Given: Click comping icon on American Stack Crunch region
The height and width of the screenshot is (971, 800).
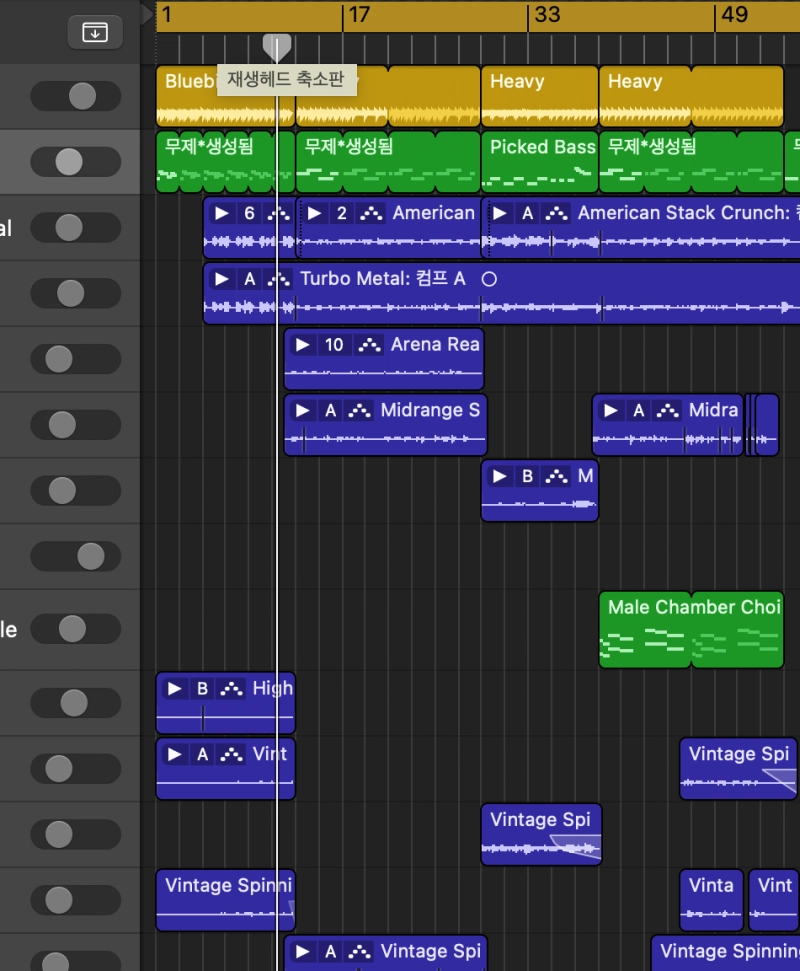Looking at the screenshot, I should pyautogui.click(x=559, y=213).
